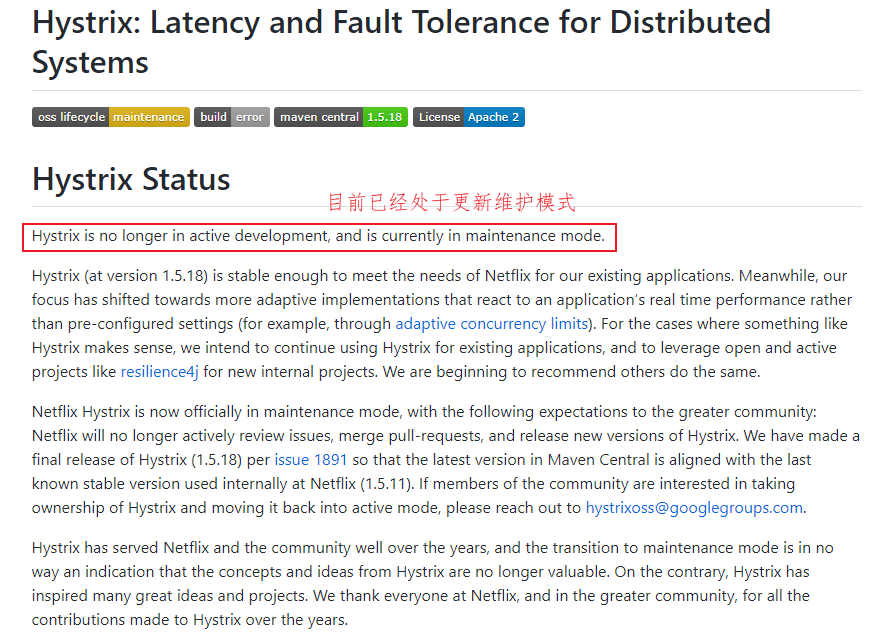
Task: Open the issue 1891 link
Action: (x=310, y=460)
